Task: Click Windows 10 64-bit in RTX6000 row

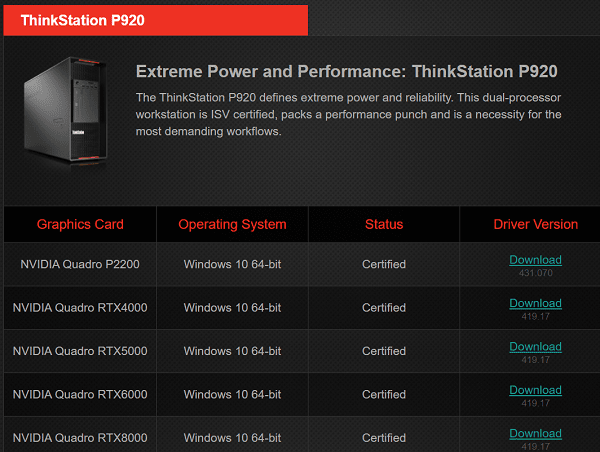Action: tap(232, 394)
